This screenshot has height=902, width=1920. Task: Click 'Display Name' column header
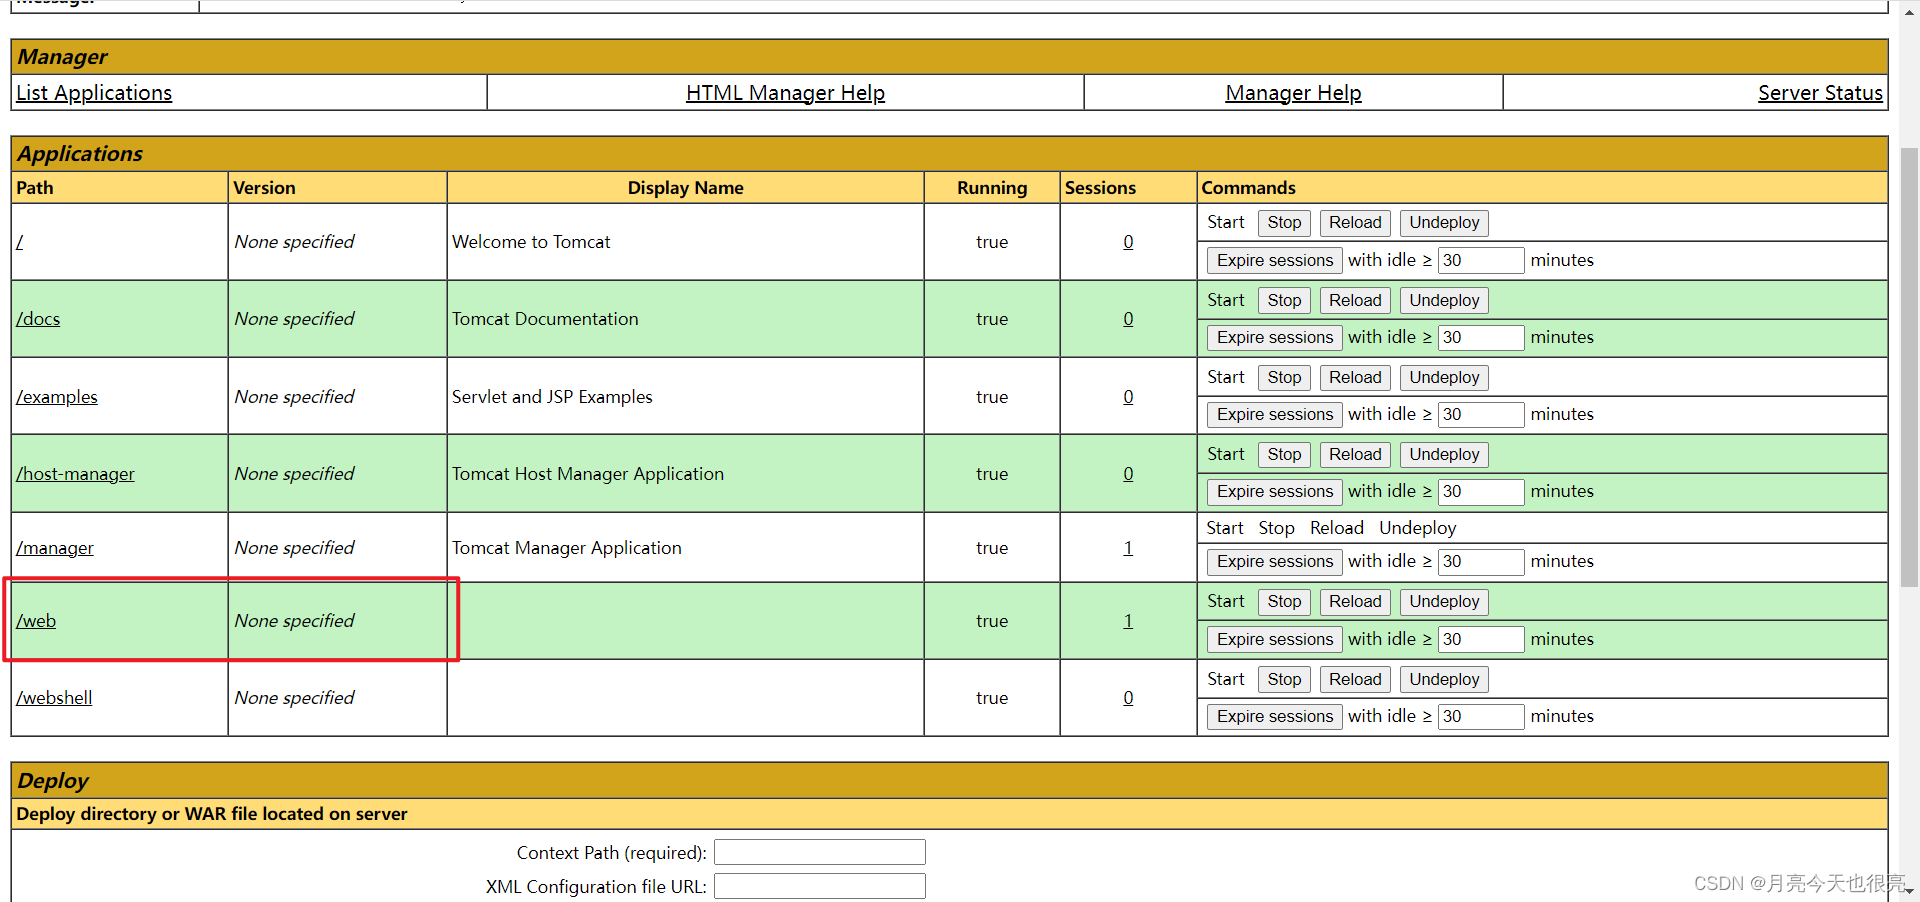tap(686, 188)
